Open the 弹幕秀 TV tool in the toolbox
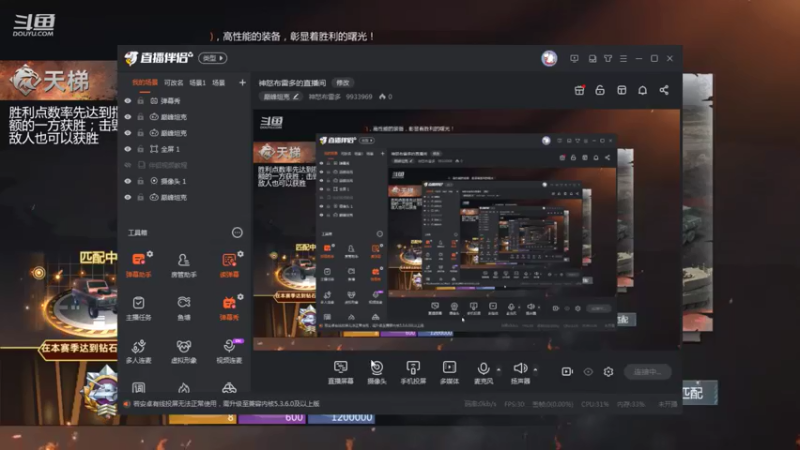This screenshot has width=800, height=450. click(229, 308)
